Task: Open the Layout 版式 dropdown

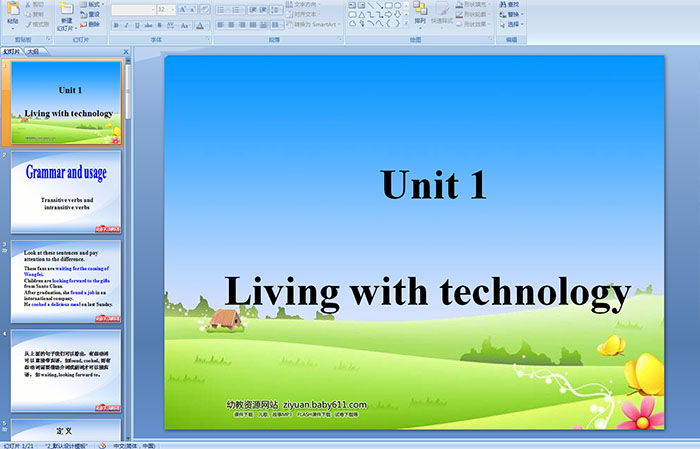Action: [92, 4]
